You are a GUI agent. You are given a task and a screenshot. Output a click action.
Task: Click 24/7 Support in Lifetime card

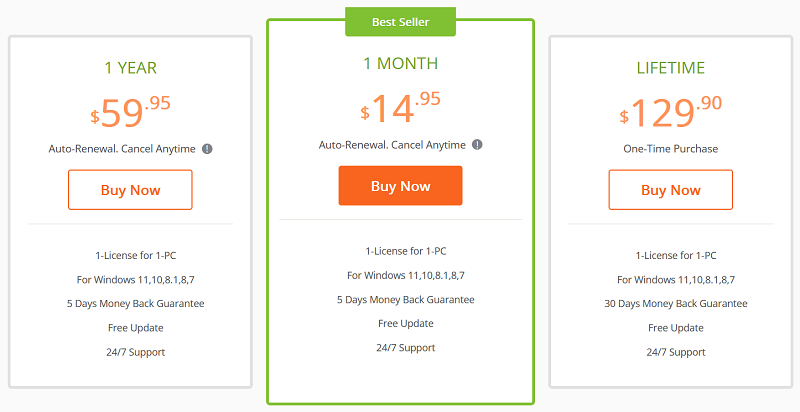pos(676,352)
